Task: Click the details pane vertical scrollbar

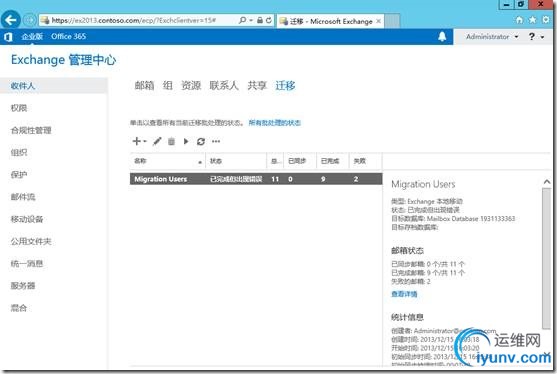Action: 546,258
